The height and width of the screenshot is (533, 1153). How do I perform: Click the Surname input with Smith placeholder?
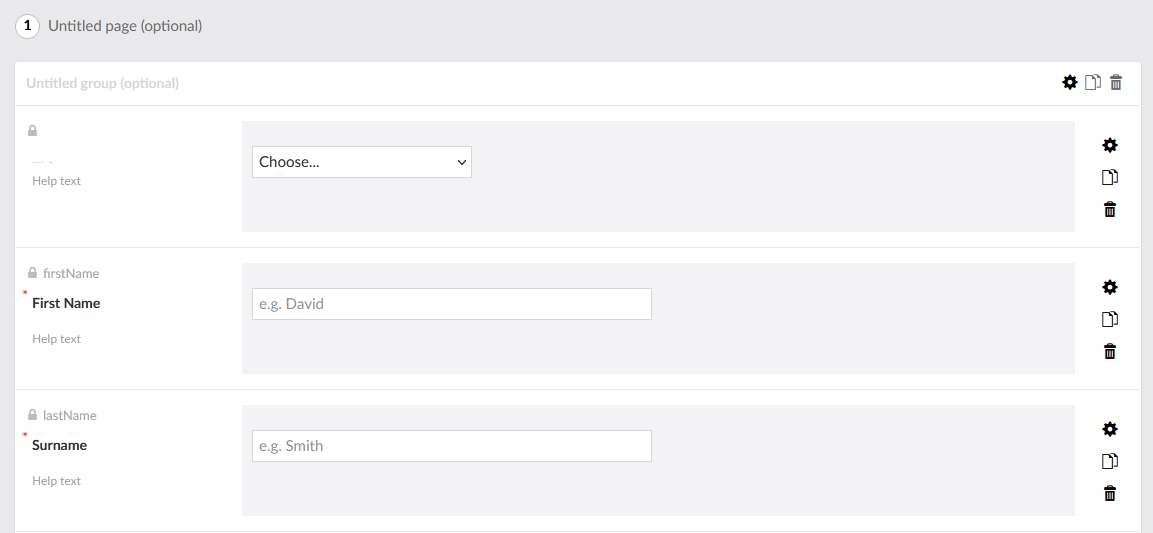tap(451, 446)
